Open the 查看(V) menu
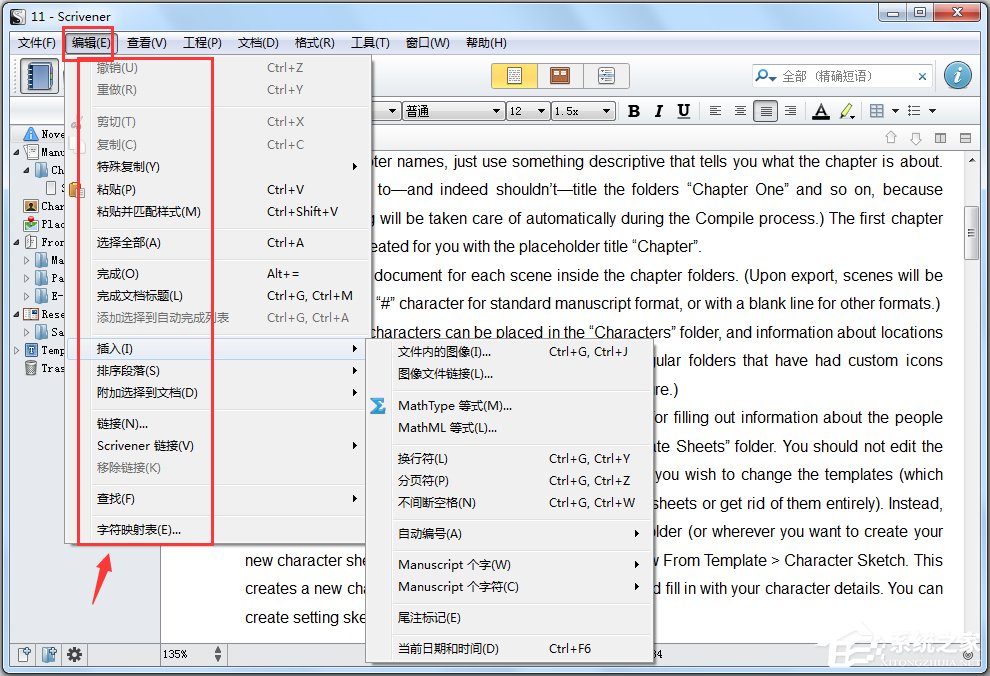The width and height of the screenshot is (990, 676). tap(146, 43)
